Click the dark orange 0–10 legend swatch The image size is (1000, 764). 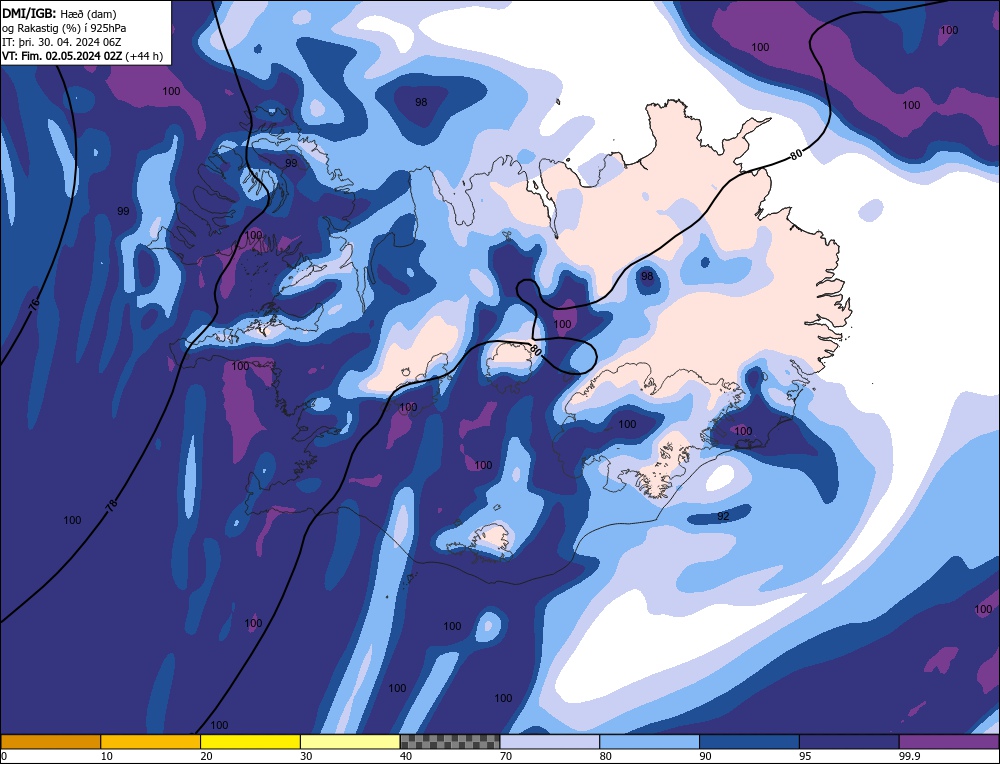tap(50, 742)
